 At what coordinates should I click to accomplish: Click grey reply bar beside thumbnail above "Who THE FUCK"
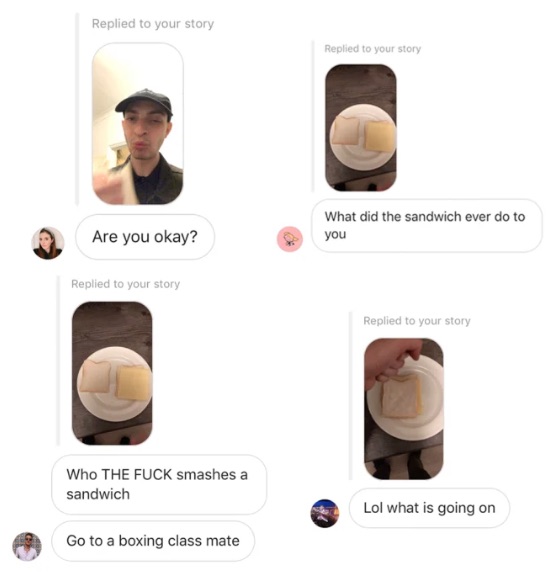[x=58, y=361]
